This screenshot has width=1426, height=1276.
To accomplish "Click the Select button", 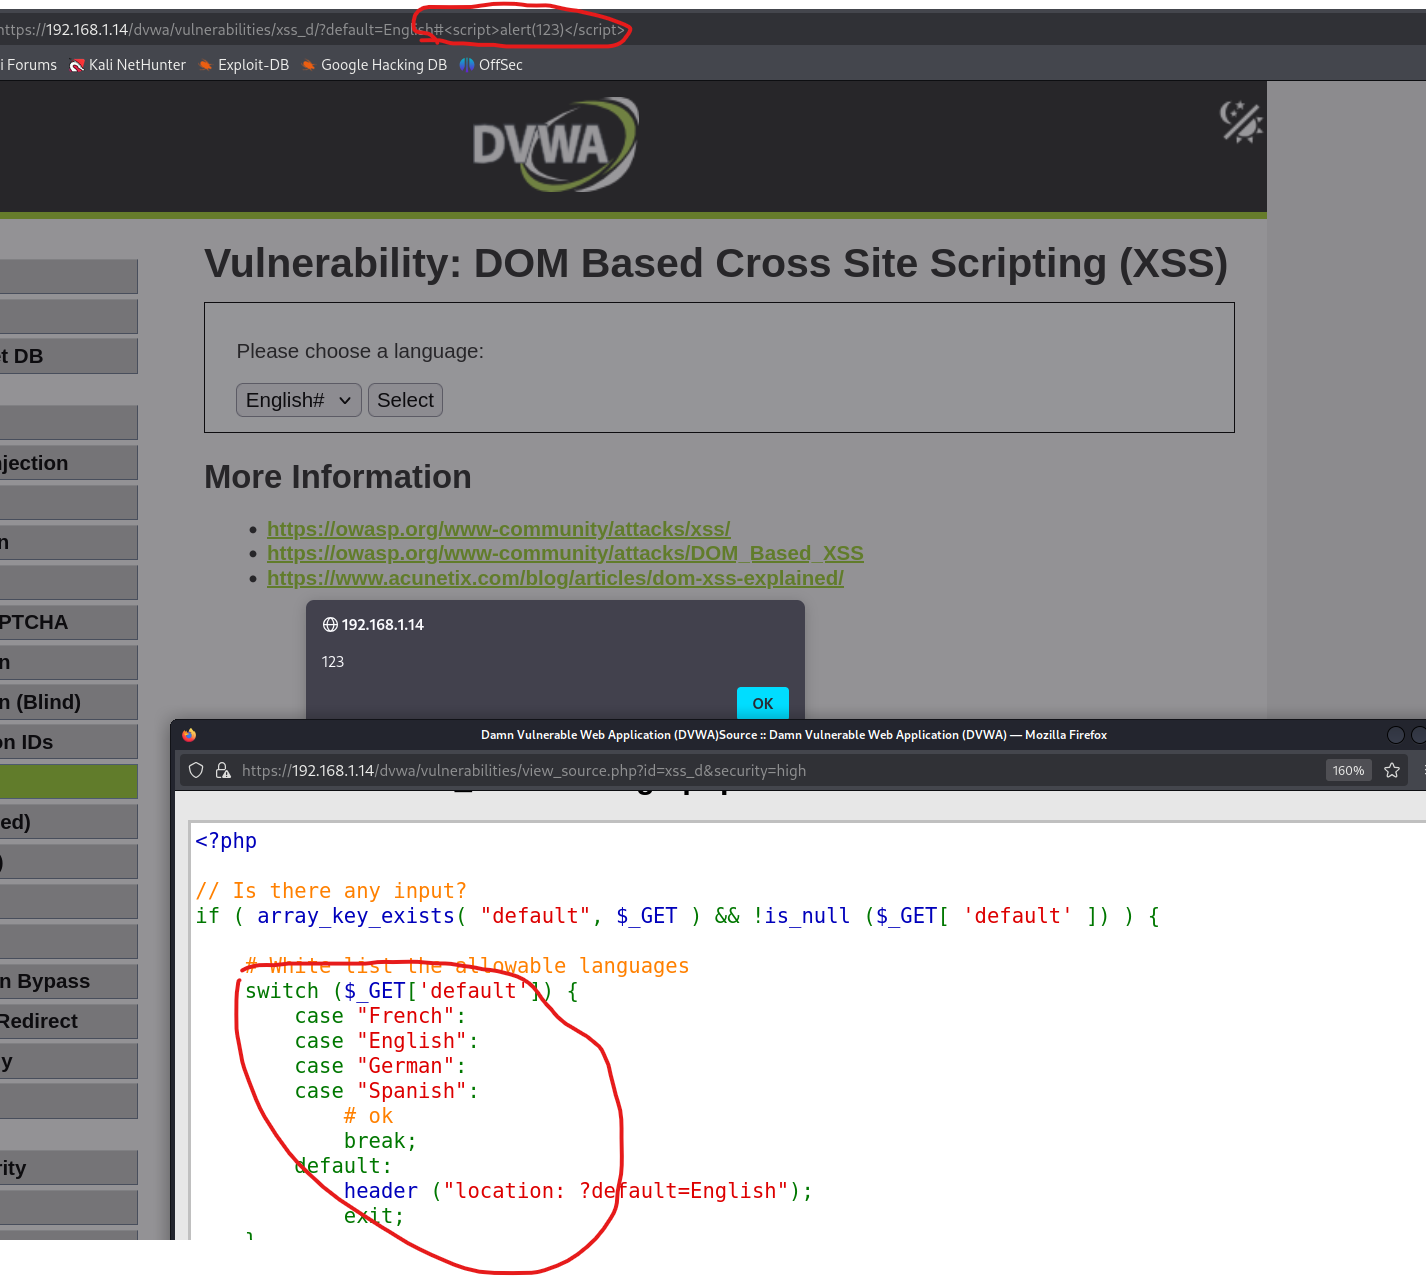I will coord(405,400).
